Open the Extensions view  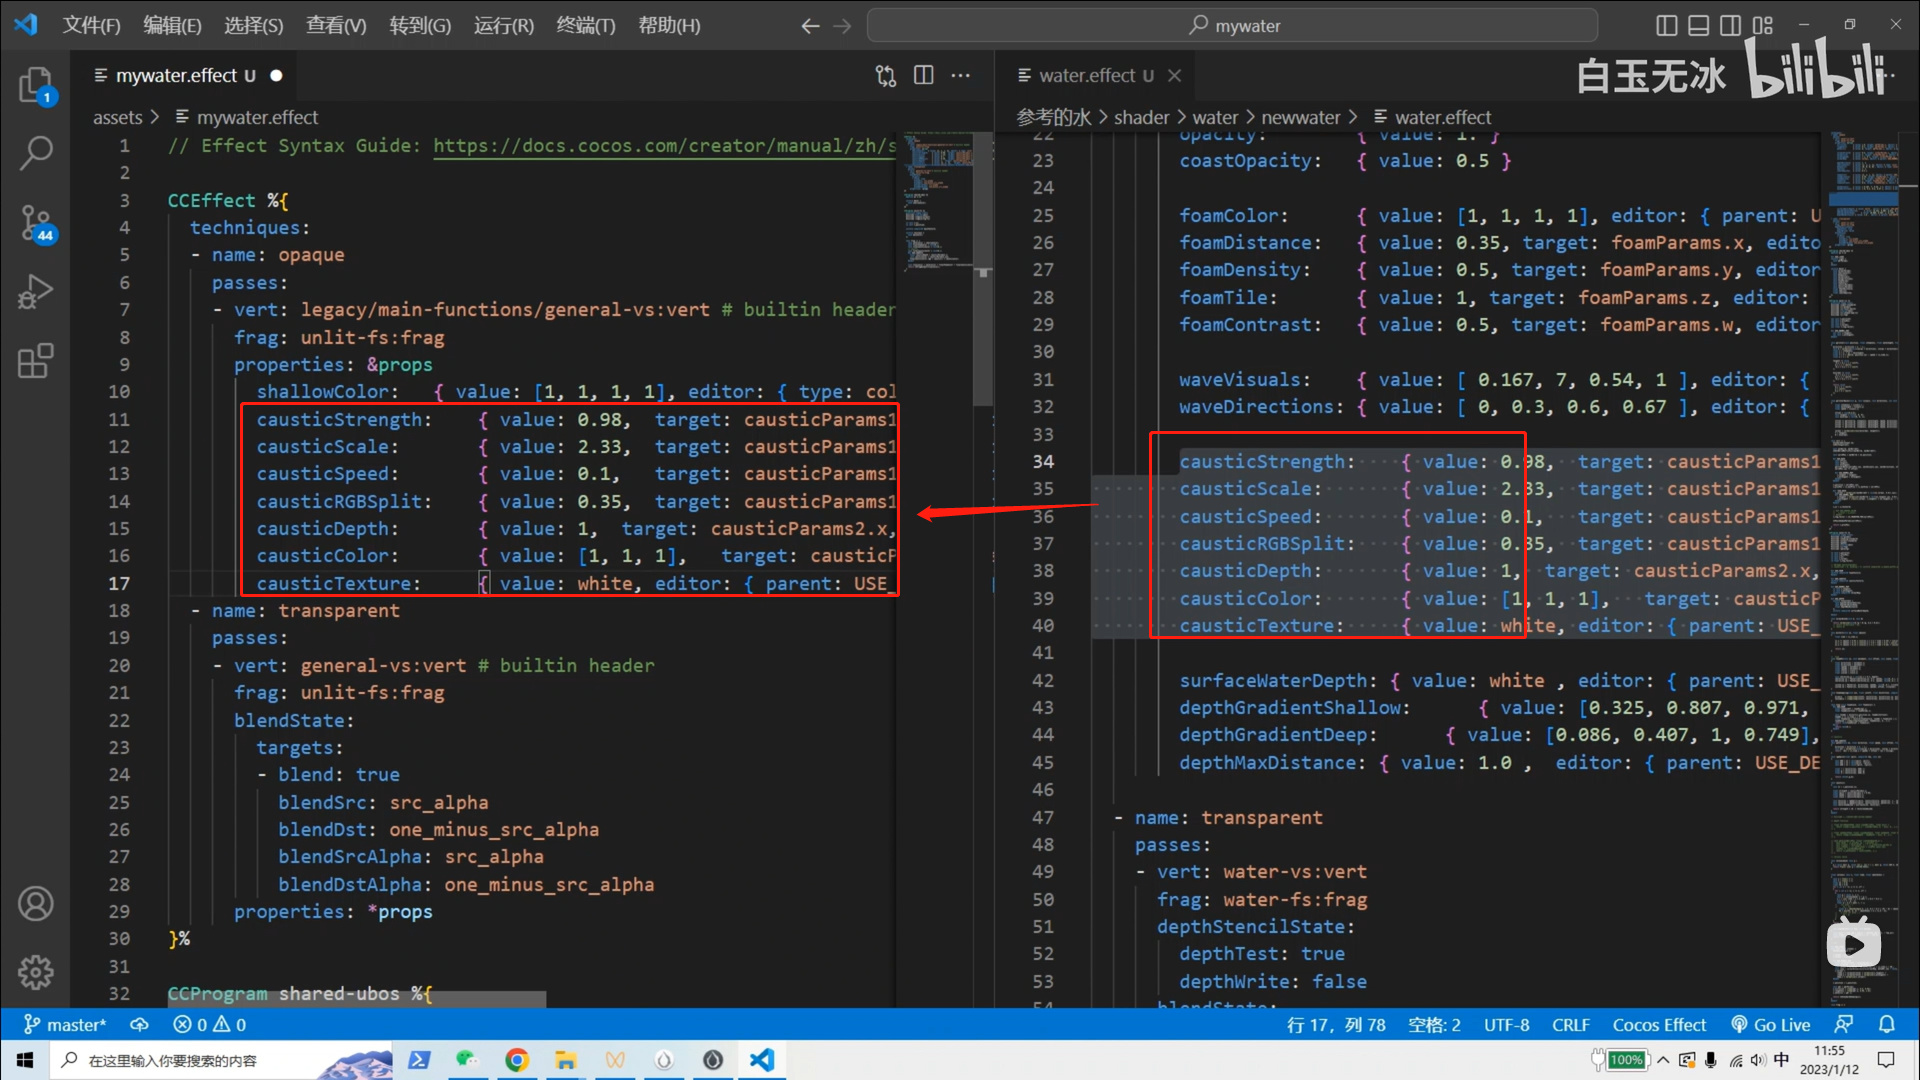(36, 361)
